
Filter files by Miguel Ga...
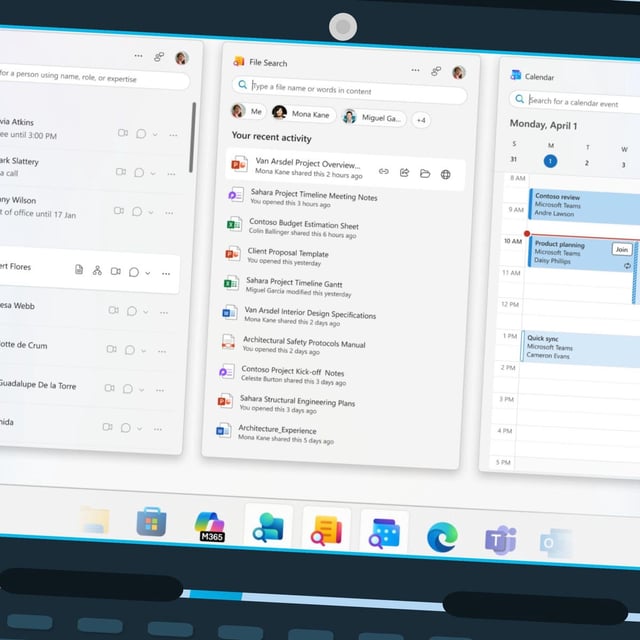click(374, 118)
